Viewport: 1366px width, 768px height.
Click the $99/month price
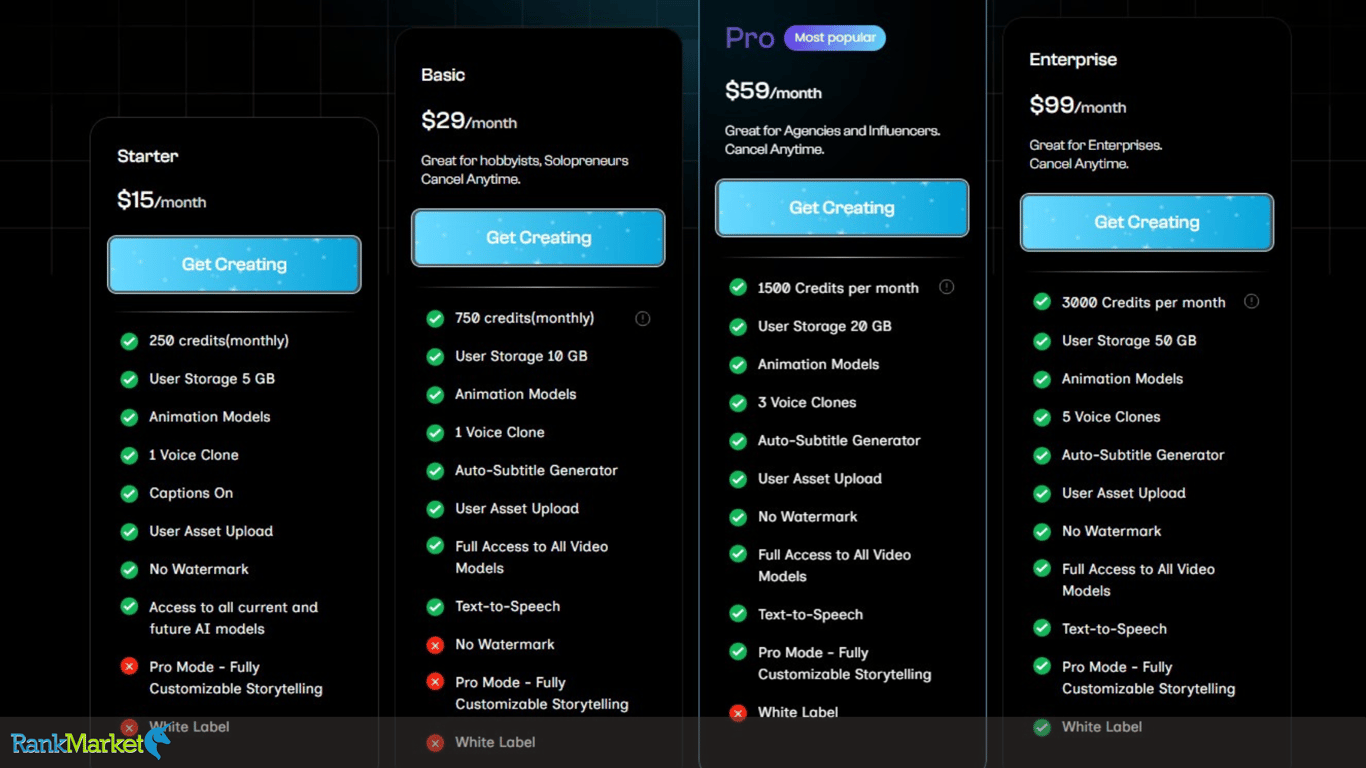[x=1078, y=105]
